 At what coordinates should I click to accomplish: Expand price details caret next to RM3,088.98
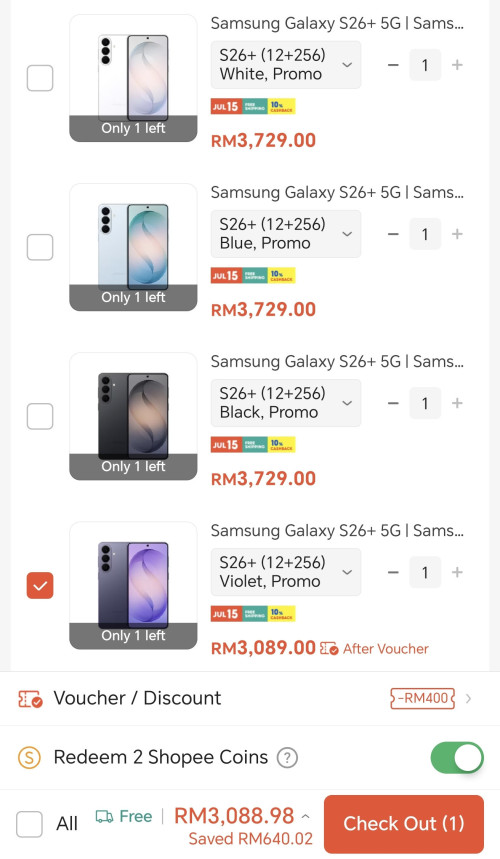(x=306, y=817)
